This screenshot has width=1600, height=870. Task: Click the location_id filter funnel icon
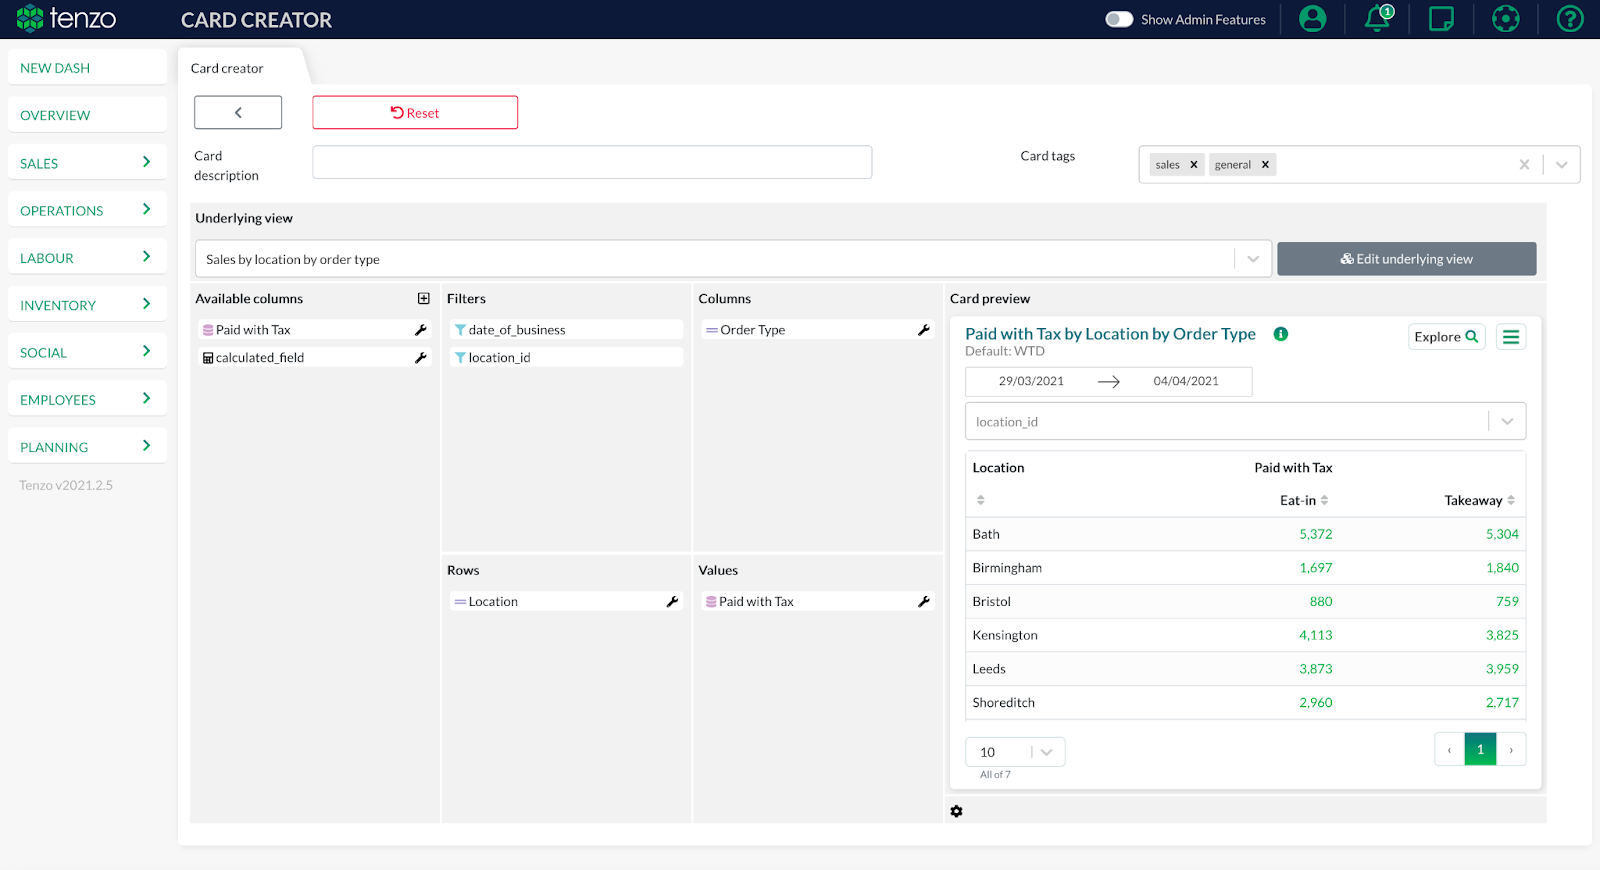coord(460,358)
